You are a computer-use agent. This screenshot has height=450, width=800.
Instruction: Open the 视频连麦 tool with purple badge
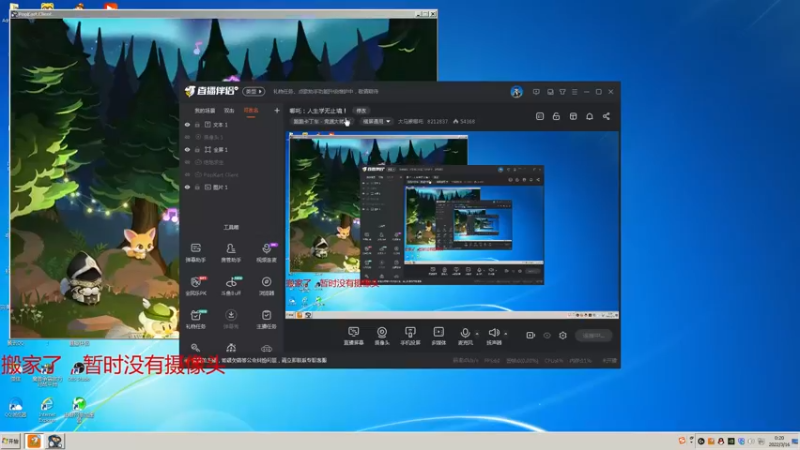[266, 253]
